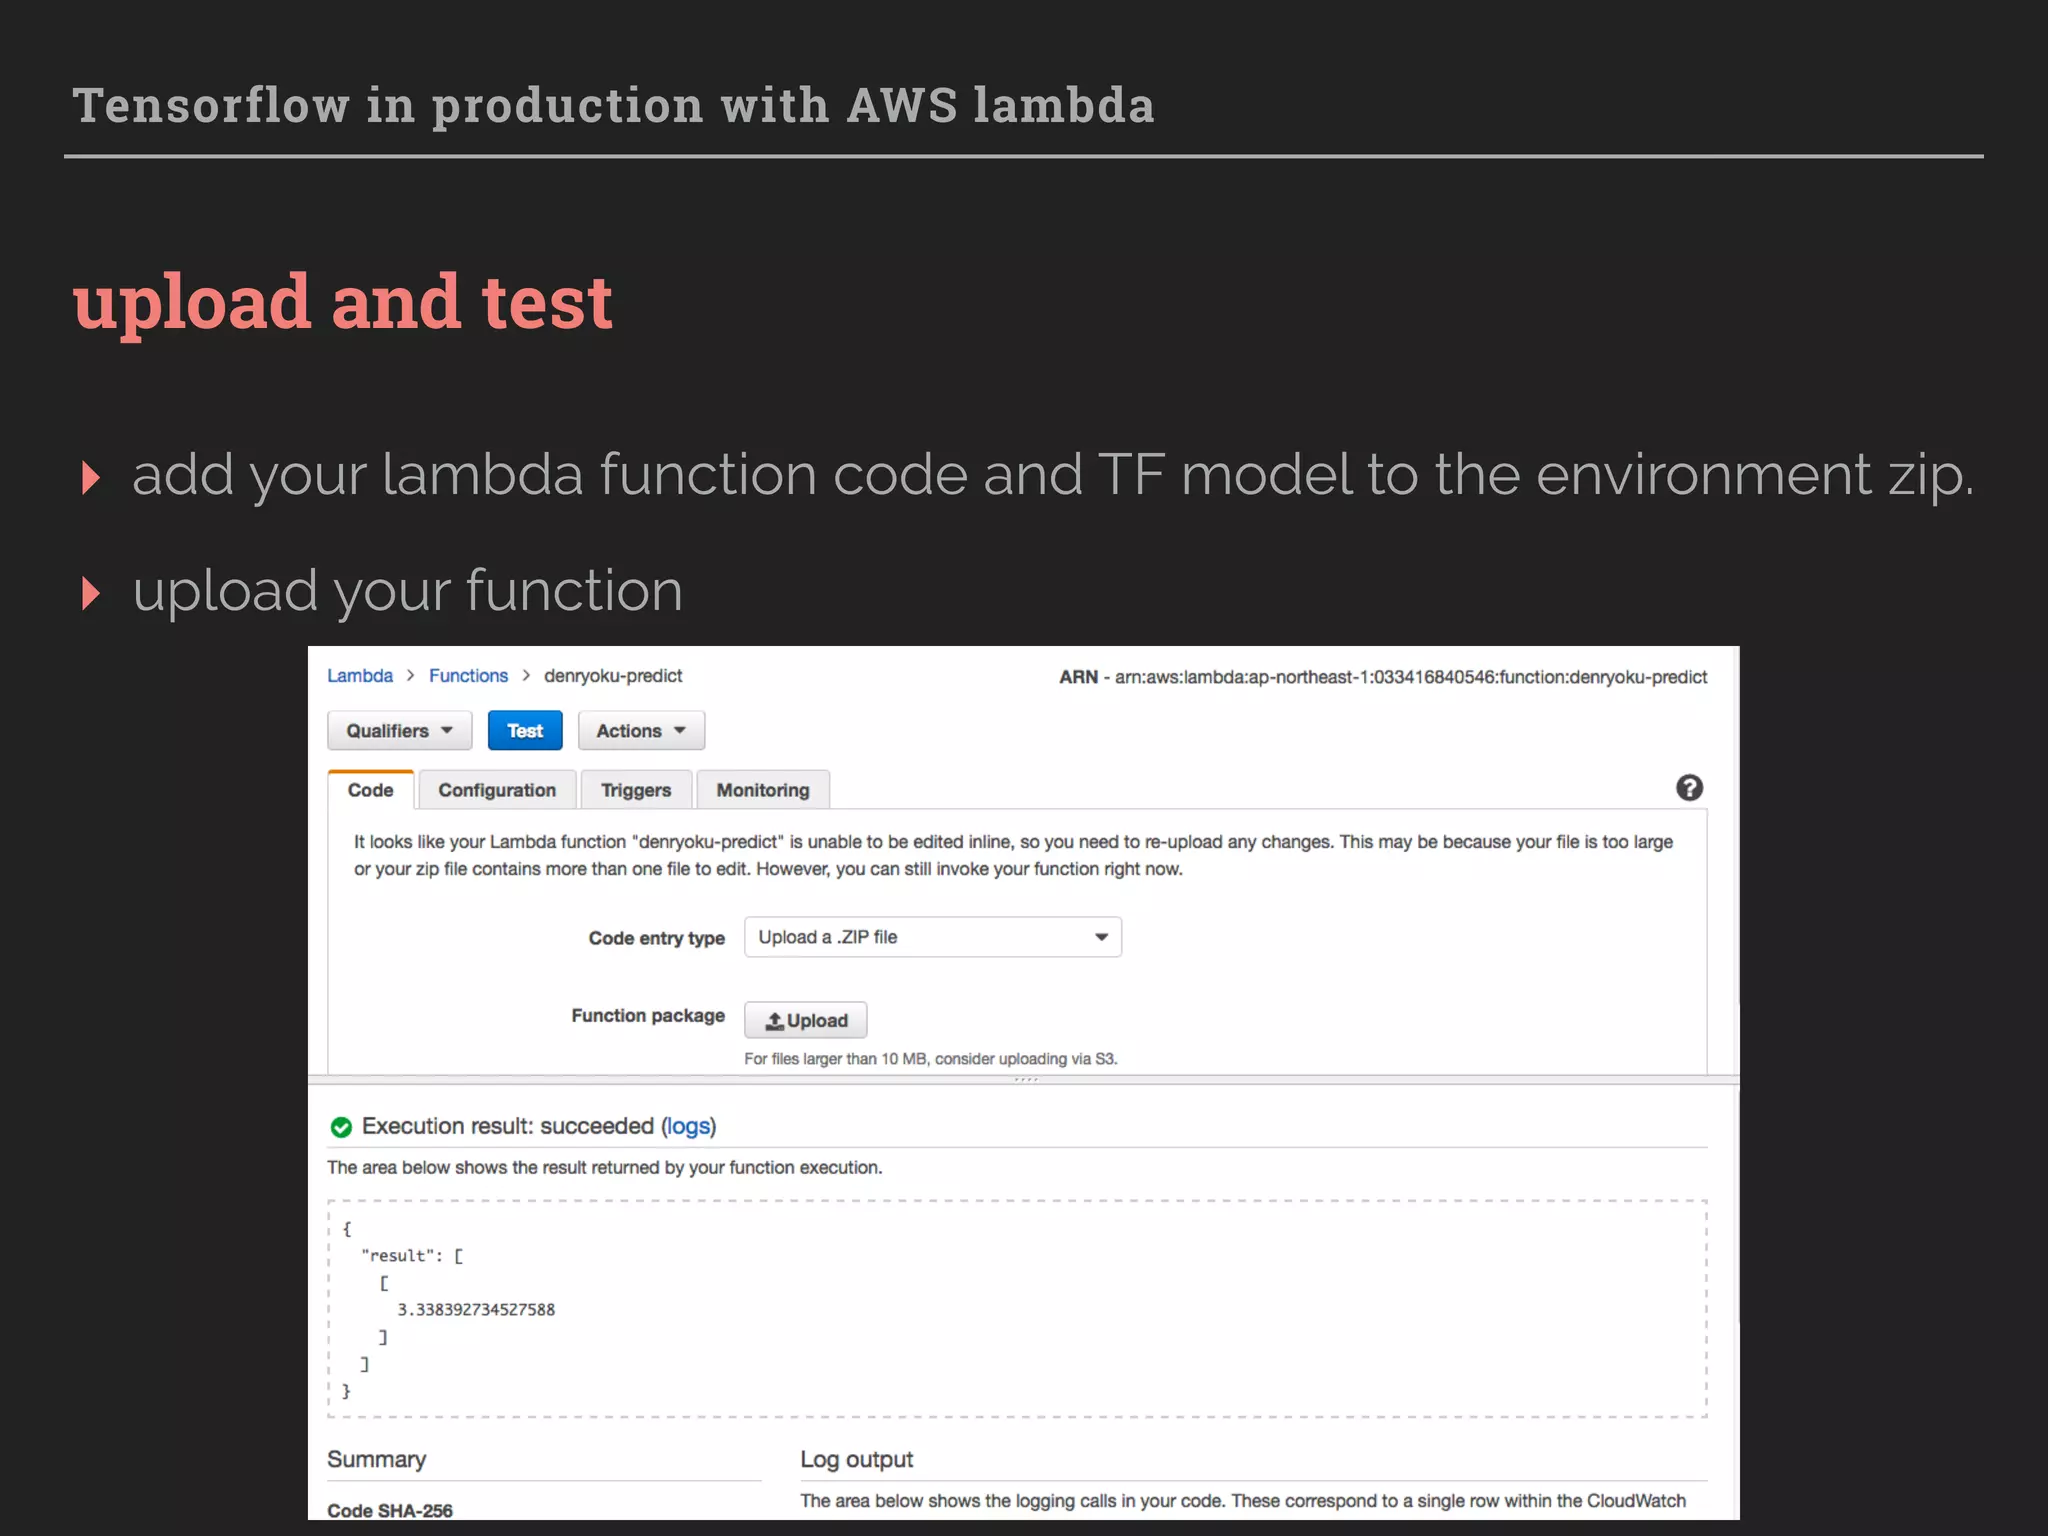2048x1536 pixels.
Task: Click the result value 3.338392734527588
Action: [476, 1310]
